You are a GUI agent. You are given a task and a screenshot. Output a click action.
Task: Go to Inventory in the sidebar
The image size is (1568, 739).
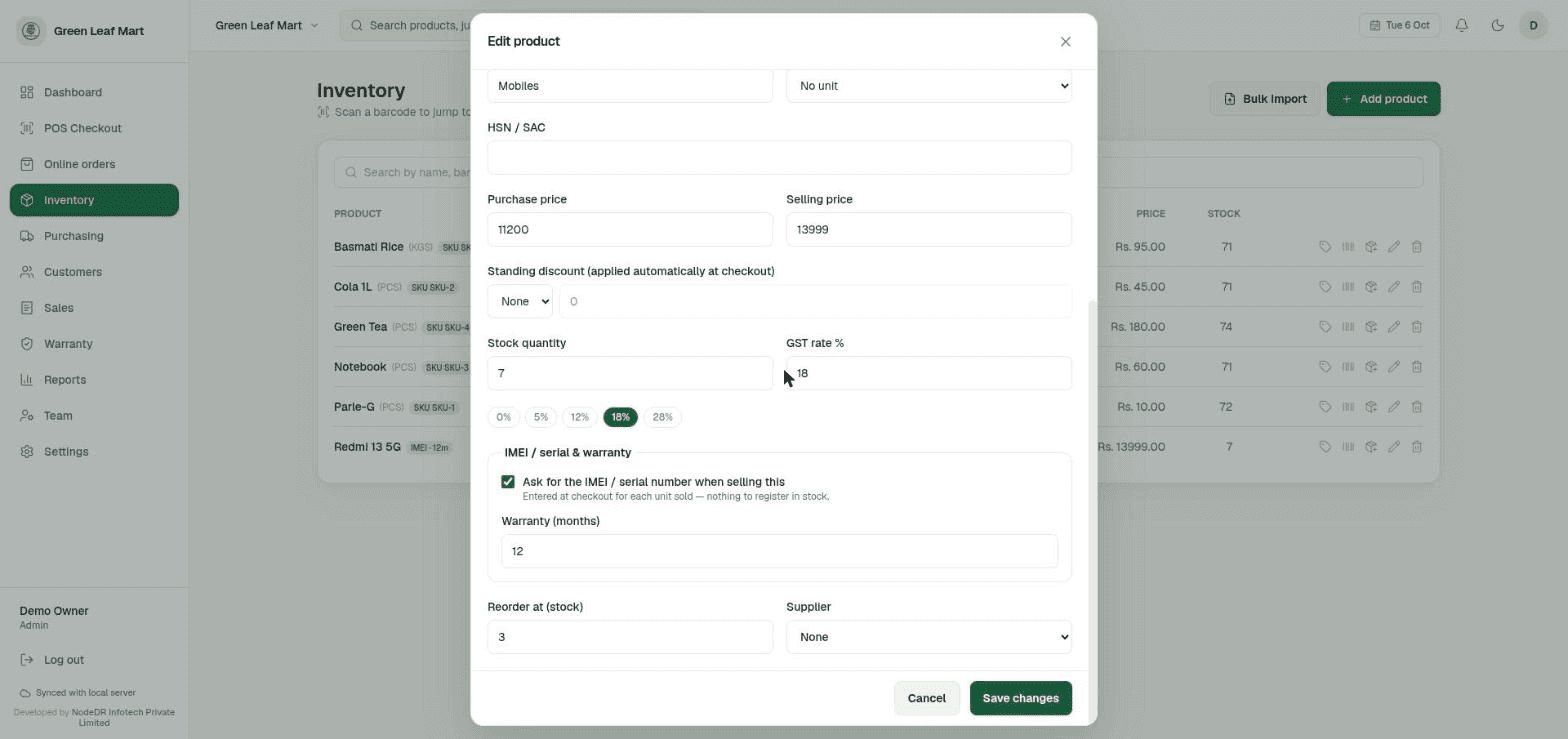pos(94,200)
